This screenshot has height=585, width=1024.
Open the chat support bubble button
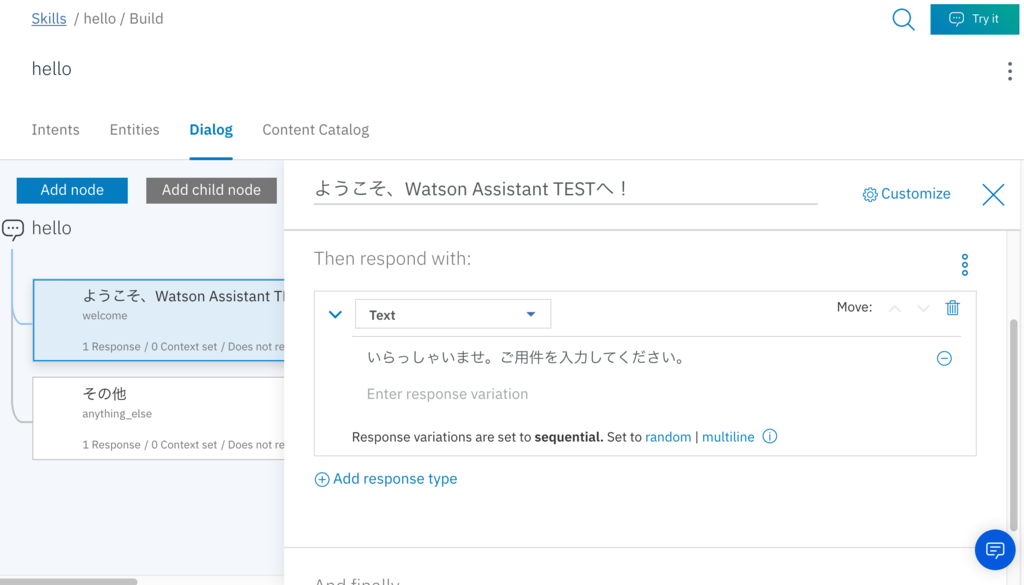pyautogui.click(x=995, y=550)
